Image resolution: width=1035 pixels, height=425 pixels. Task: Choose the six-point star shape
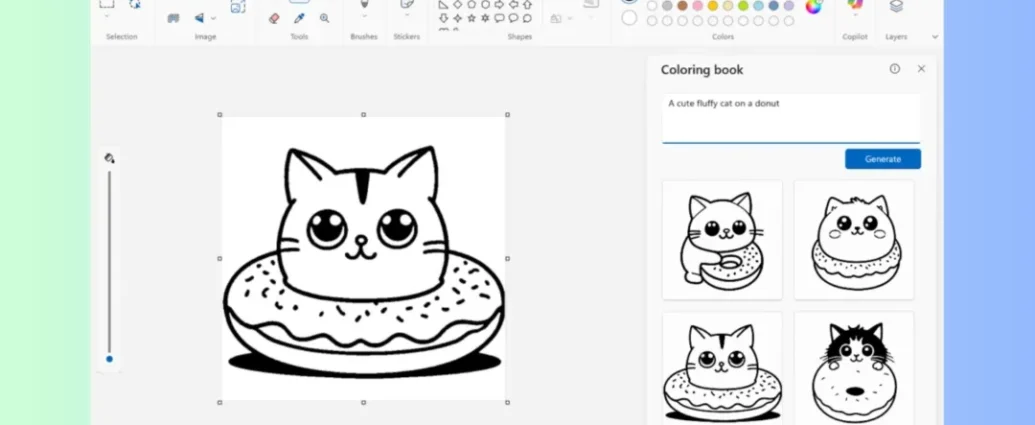point(485,18)
